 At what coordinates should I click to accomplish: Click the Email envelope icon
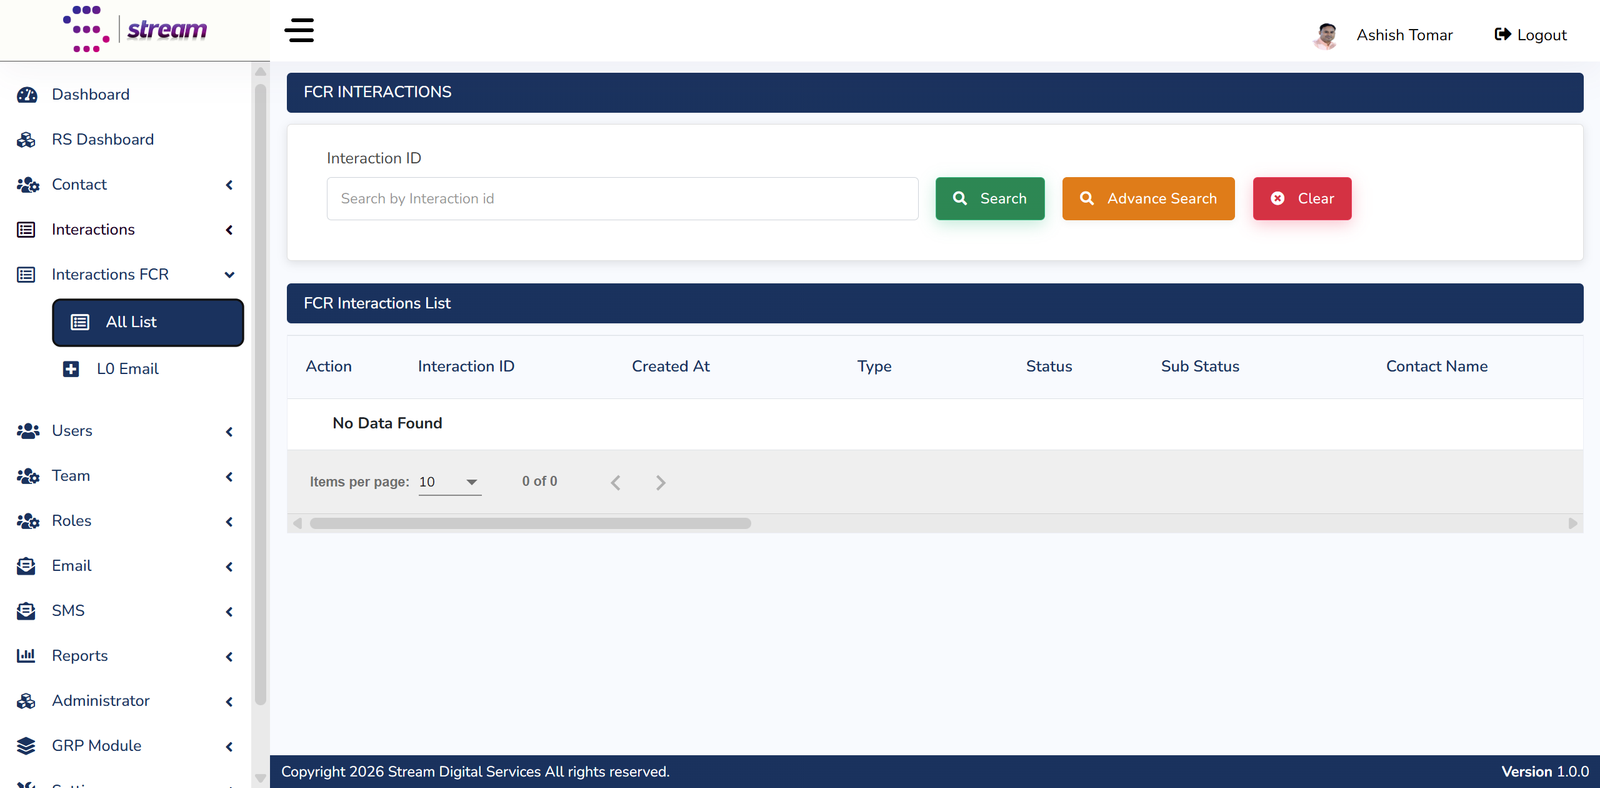[26, 566]
